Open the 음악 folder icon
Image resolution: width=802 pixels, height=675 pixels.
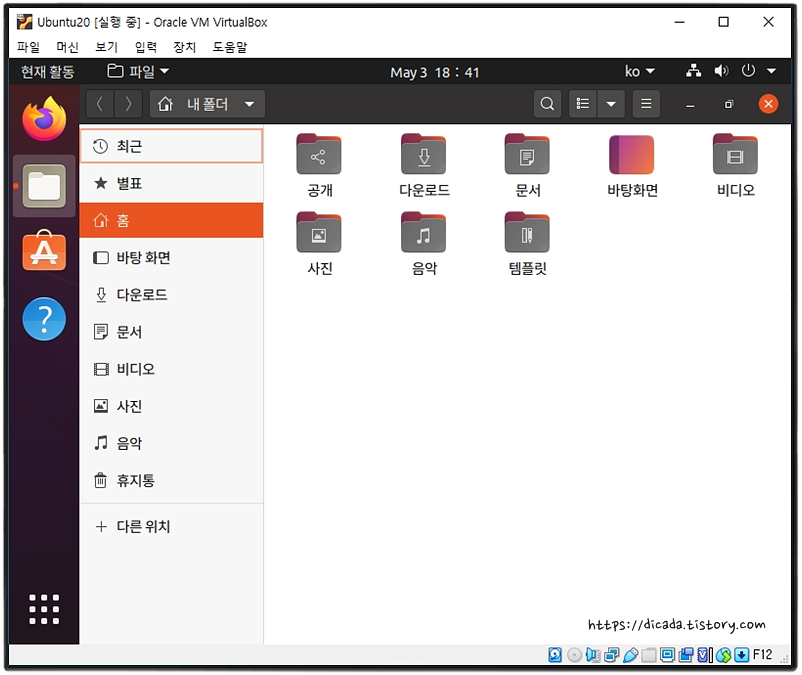[x=424, y=233]
